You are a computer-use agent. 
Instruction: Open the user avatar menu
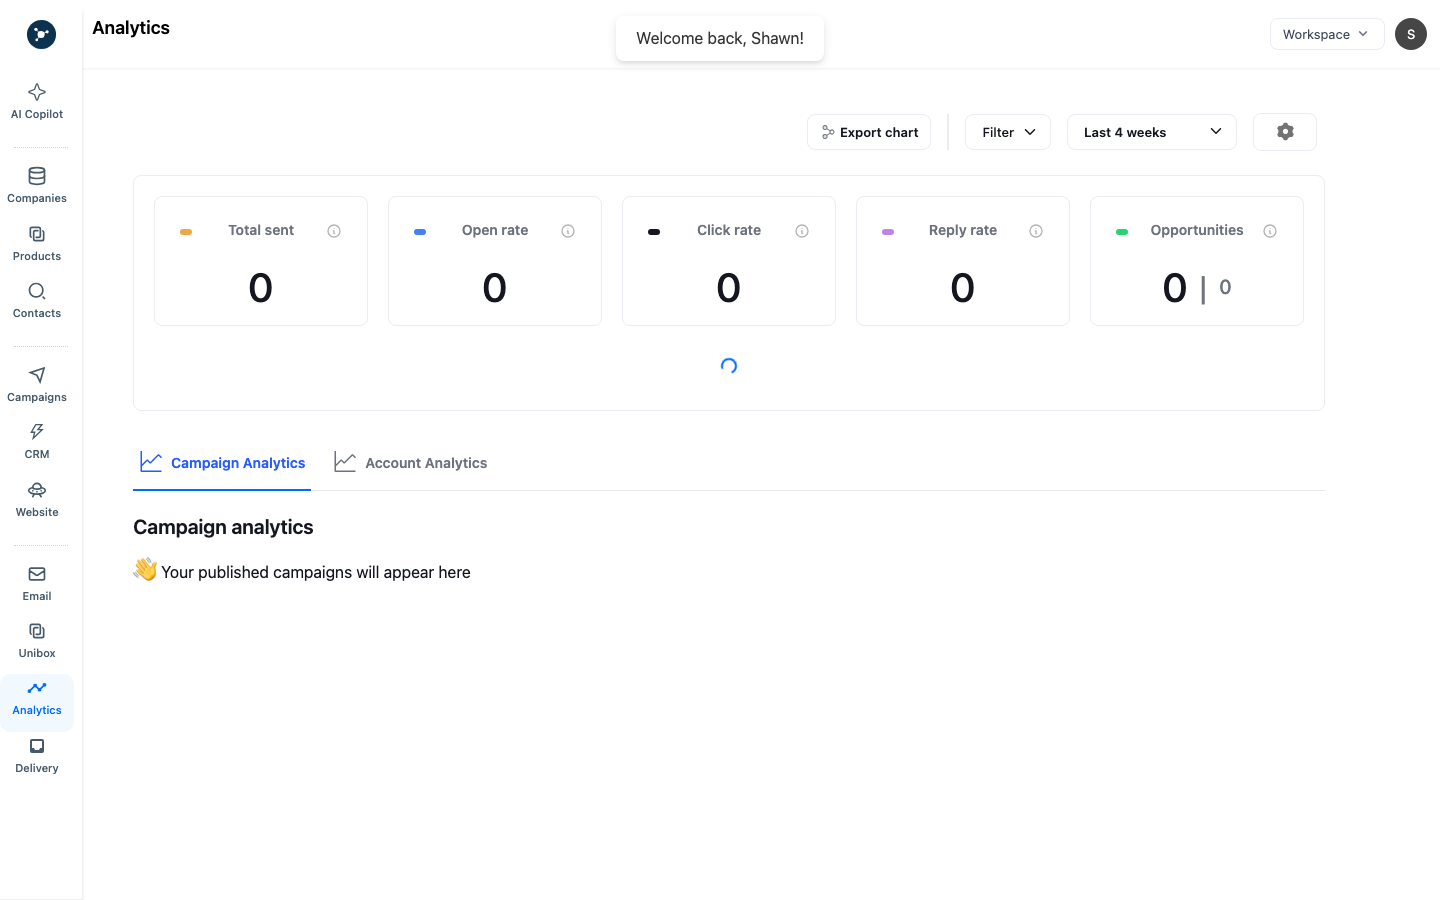1411,34
